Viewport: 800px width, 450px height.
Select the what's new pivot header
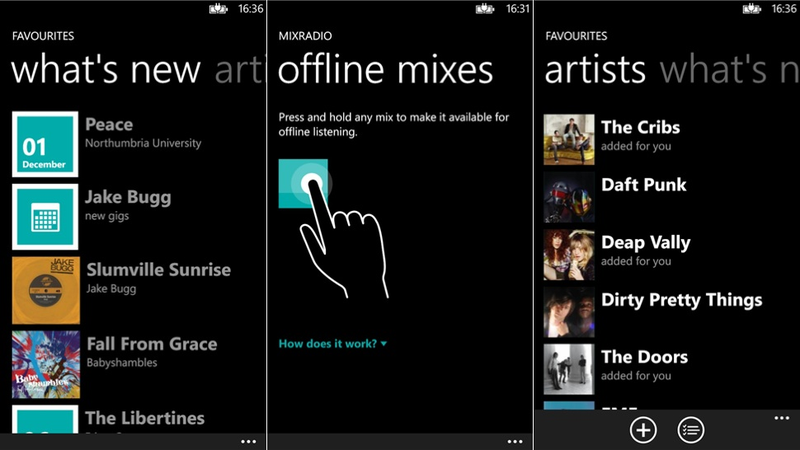tap(106, 69)
